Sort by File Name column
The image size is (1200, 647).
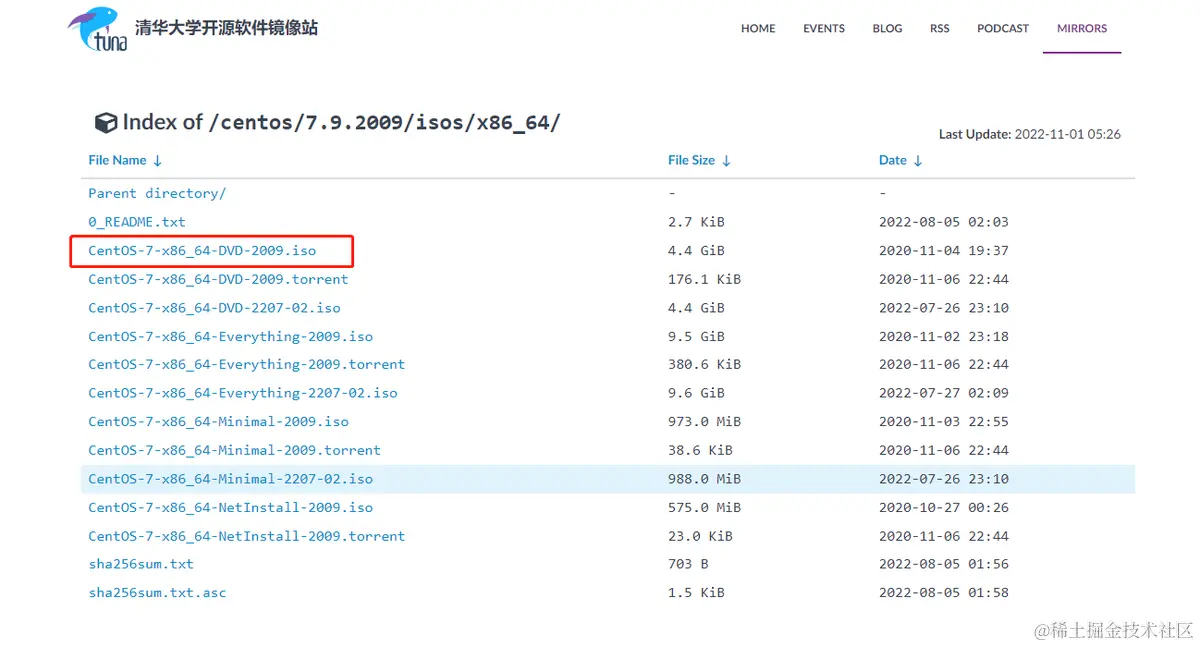click(x=125, y=160)
